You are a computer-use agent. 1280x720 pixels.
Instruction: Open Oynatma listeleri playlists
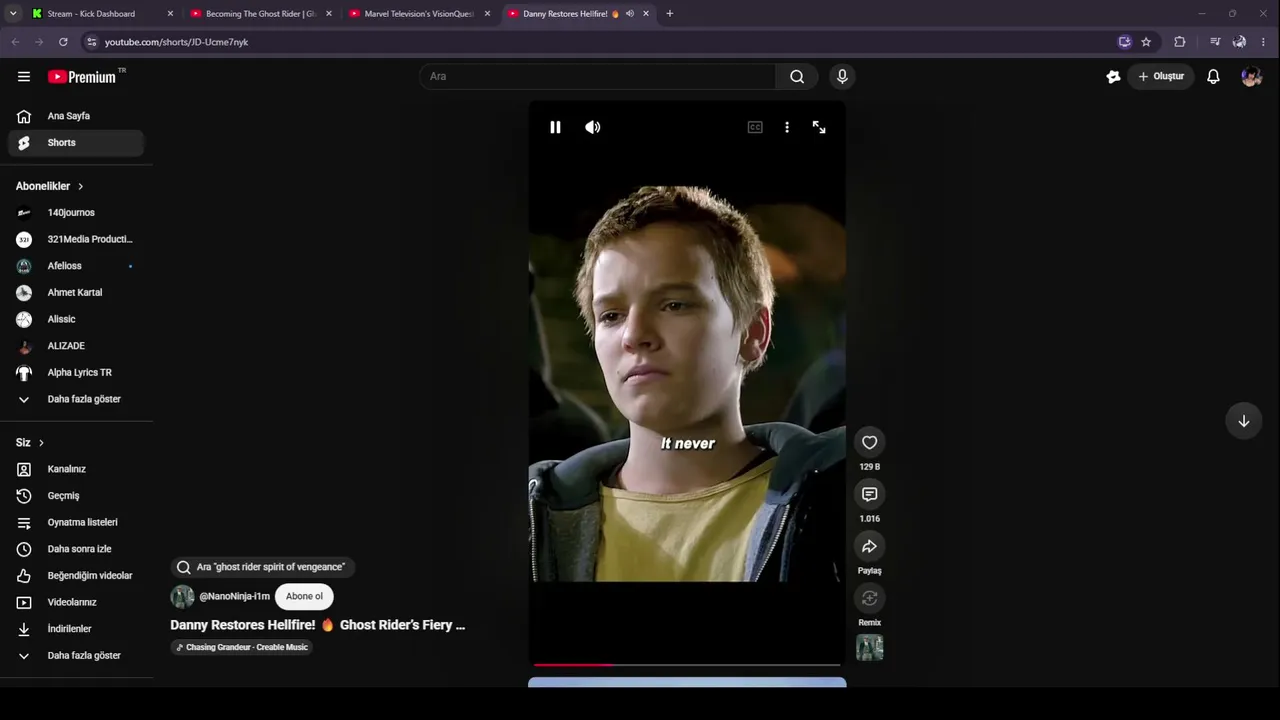[x=76, y=522]
